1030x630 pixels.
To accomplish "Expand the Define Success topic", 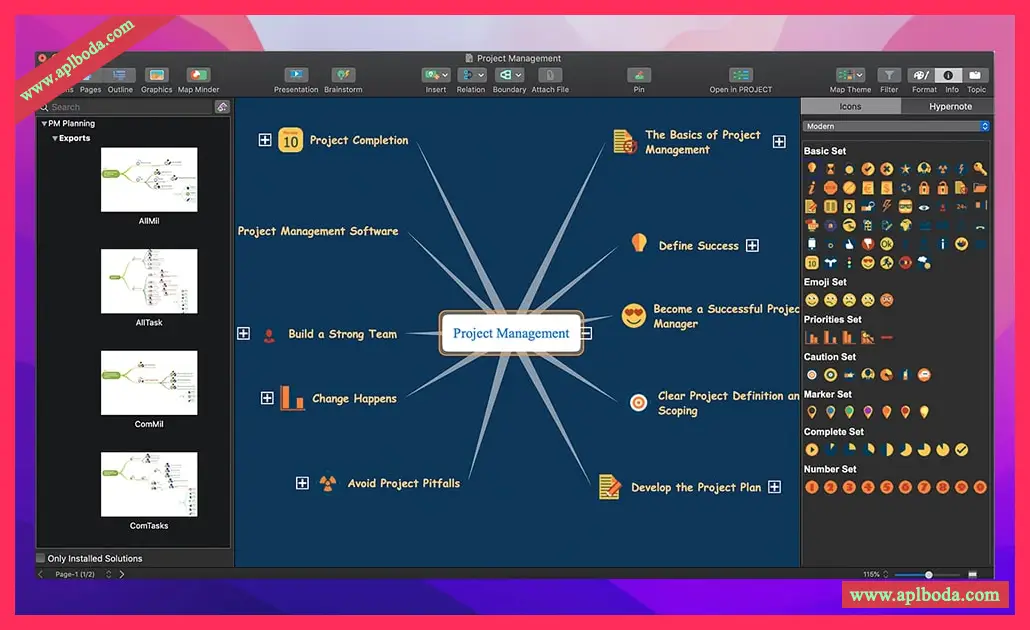I will pyautogui.click(x=752, y=246).
